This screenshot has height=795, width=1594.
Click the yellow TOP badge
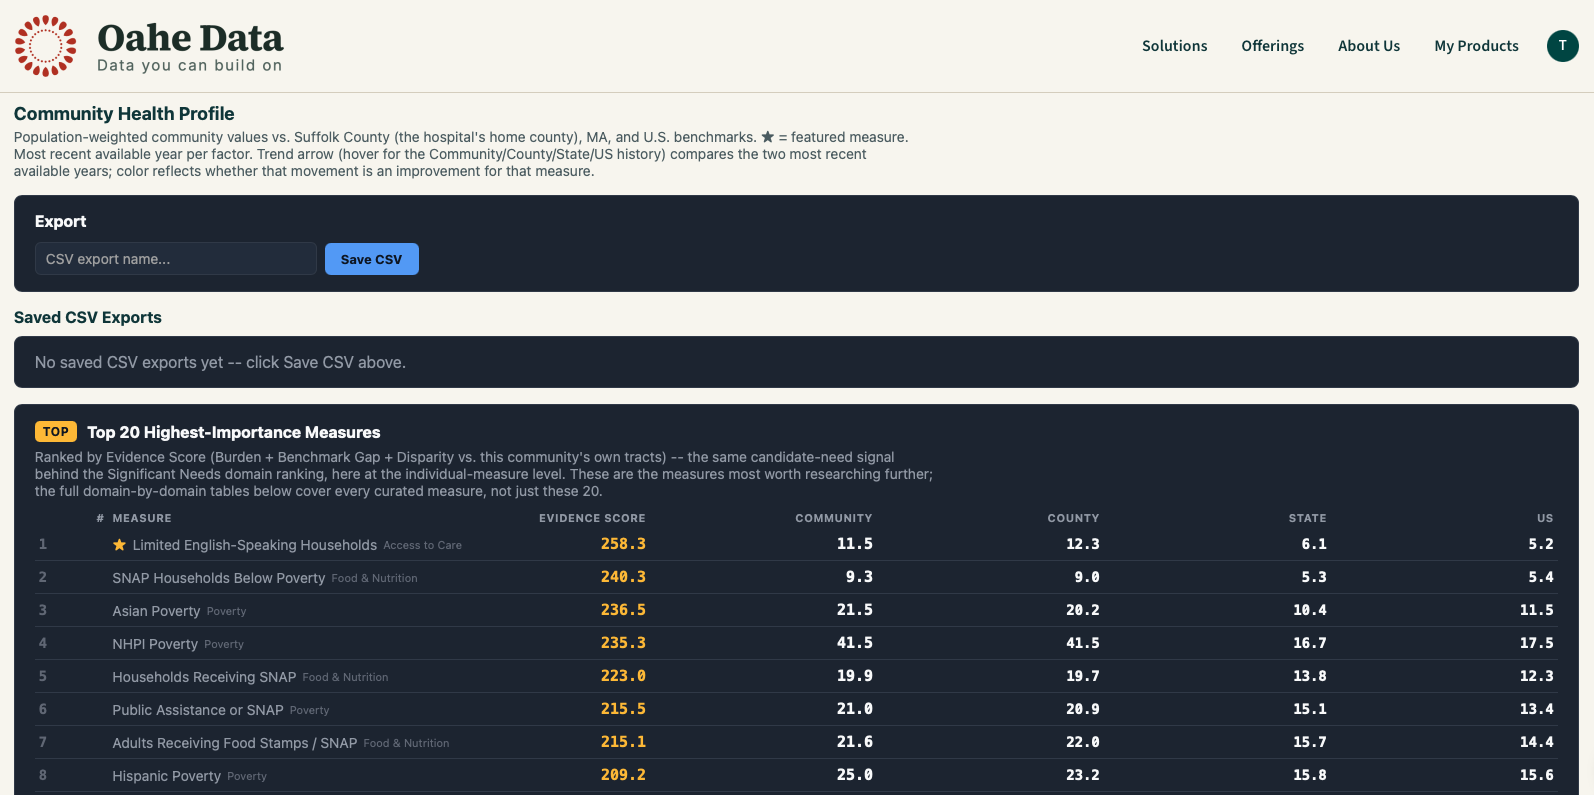tap(56, 432)
